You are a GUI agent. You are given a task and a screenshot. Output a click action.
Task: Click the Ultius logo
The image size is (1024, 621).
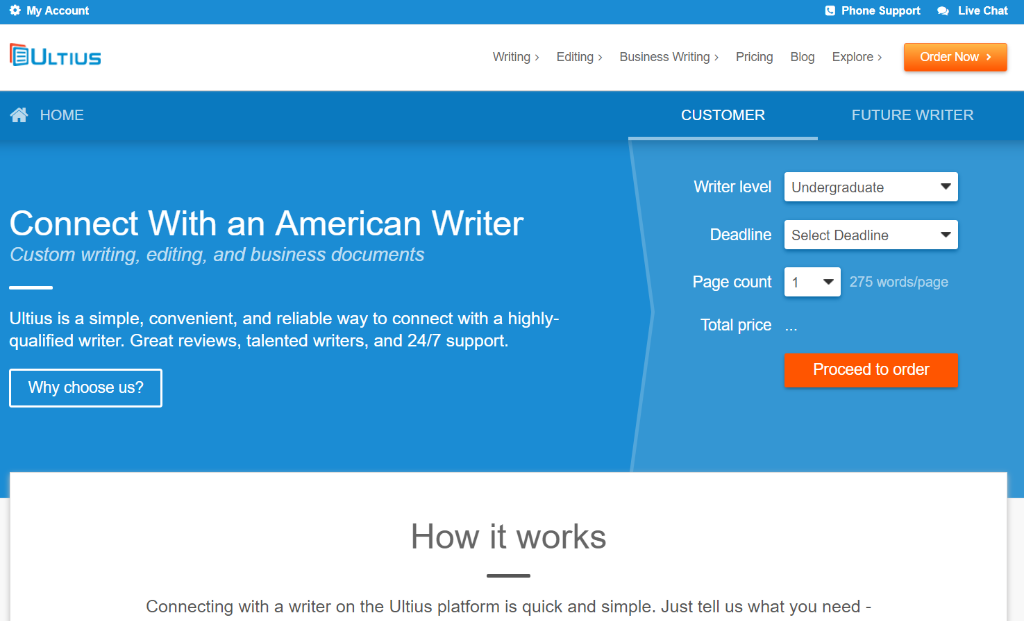click(x=56, y=56)
